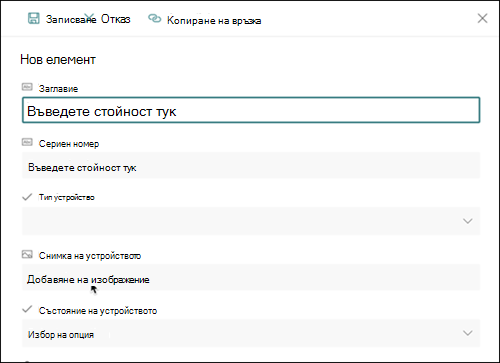Click the Заглавие field text icon
Screen dimensions: 500x363
point(27,87)
